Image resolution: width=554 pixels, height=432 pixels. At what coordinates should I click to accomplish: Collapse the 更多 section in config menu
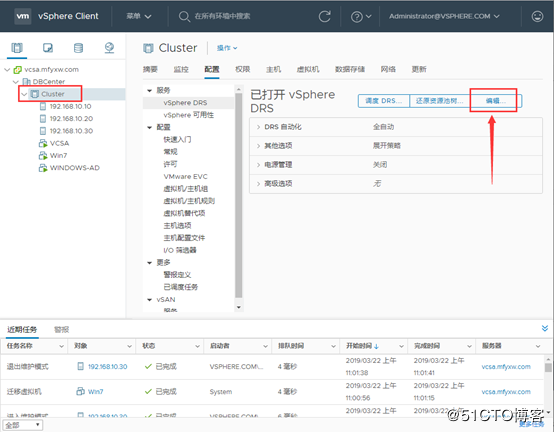(149, 263)
